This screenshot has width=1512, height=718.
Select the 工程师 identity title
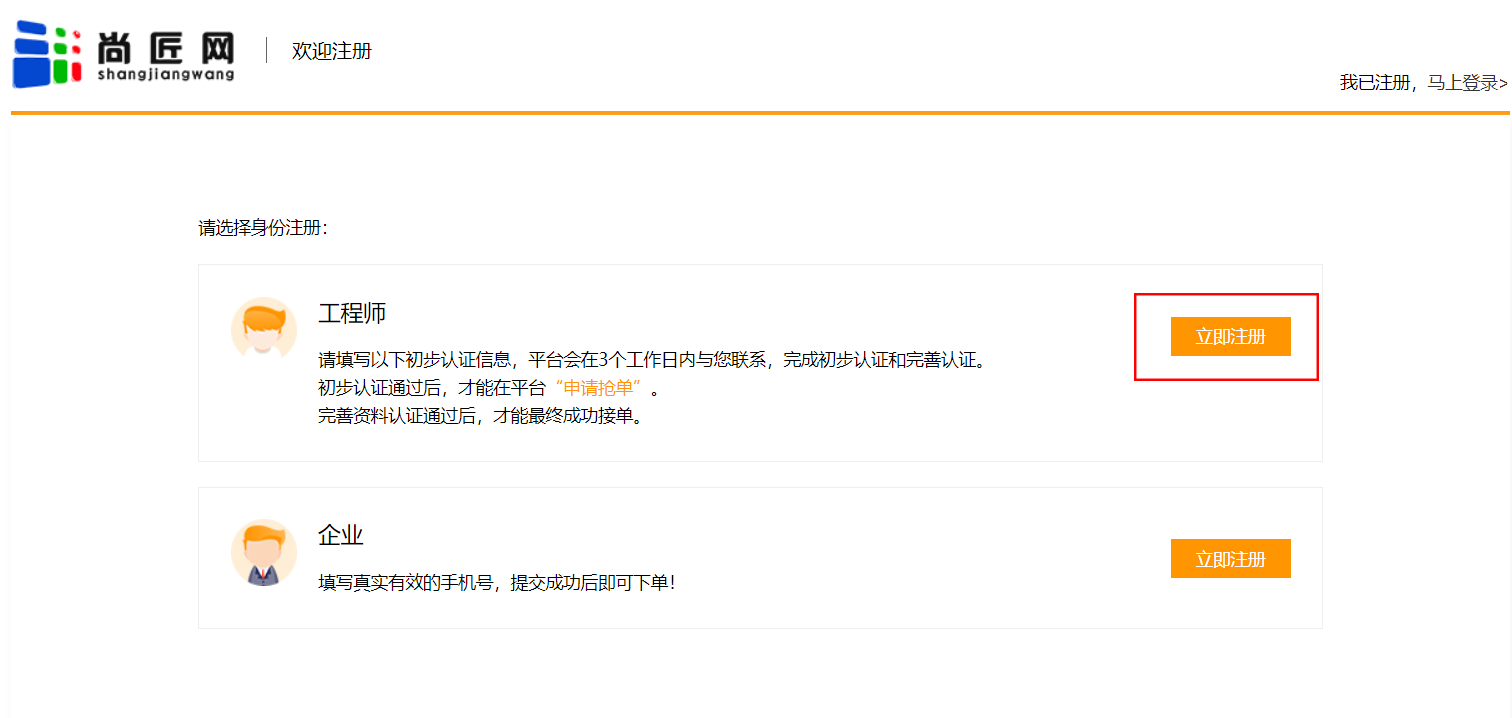pos(352,313)
